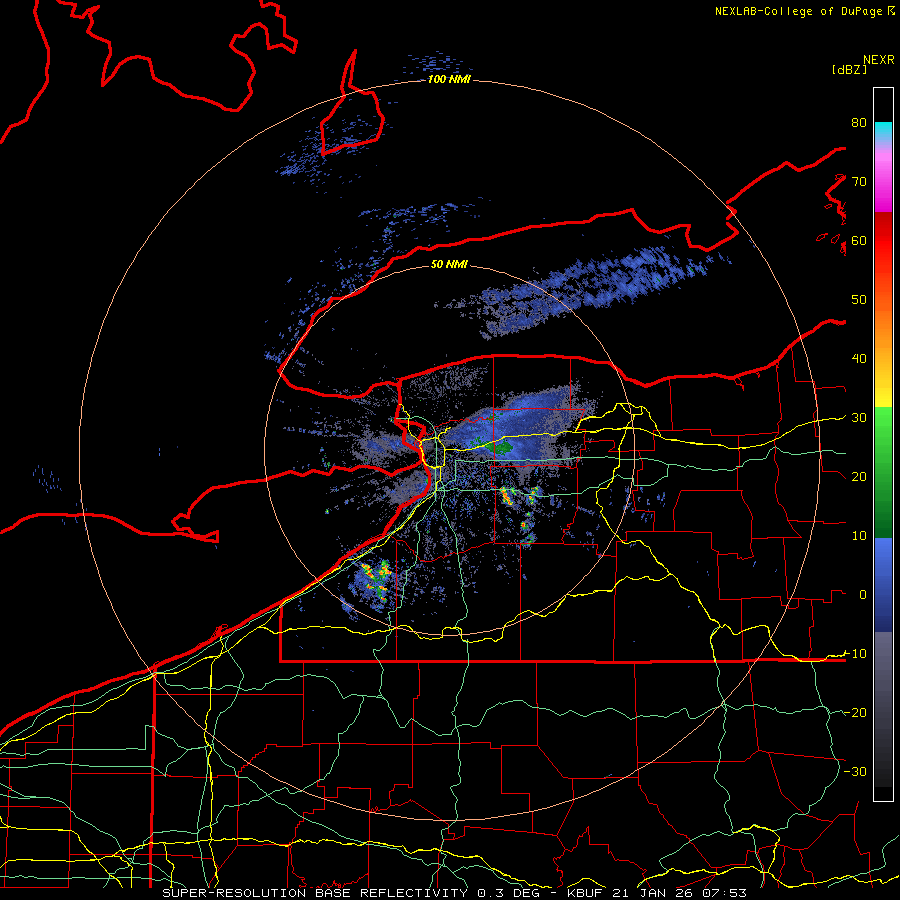
Task: Click the NEXR label above color bar
Action: pos(878,60)
